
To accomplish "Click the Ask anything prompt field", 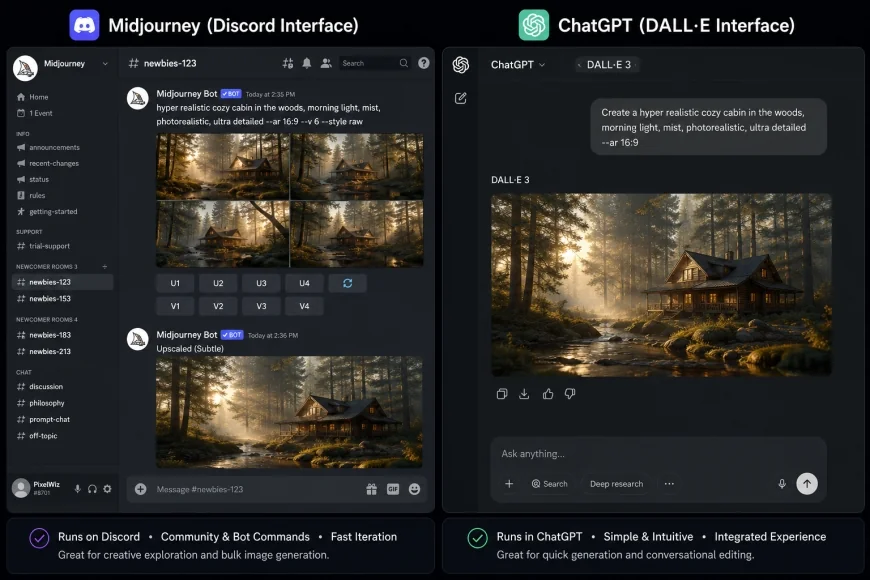I will tap(658, 453).
